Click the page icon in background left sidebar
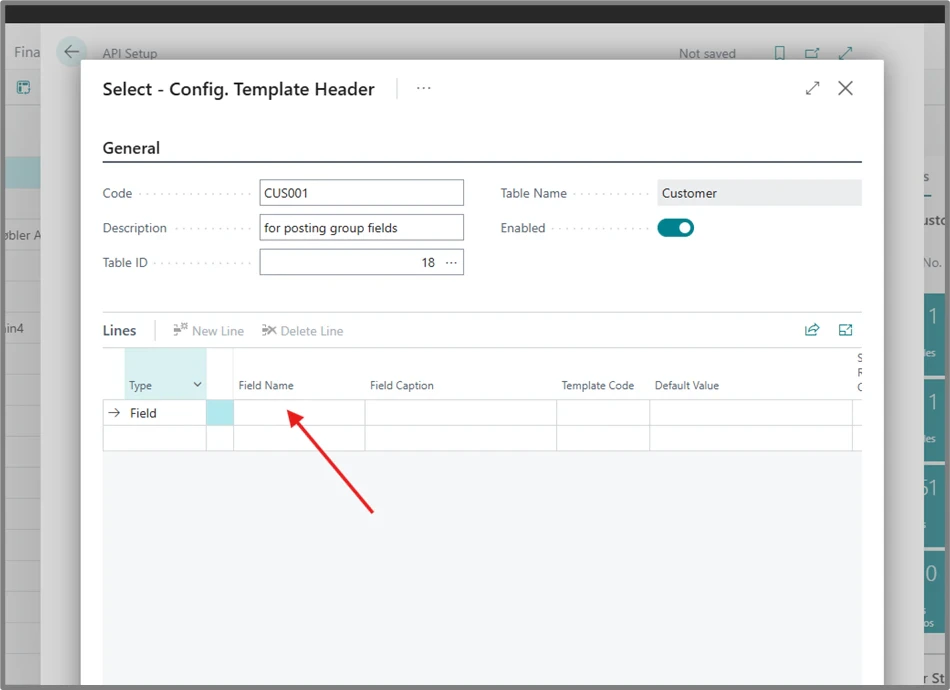The height and width of the screenshot is (690, 950). (24, 87)
